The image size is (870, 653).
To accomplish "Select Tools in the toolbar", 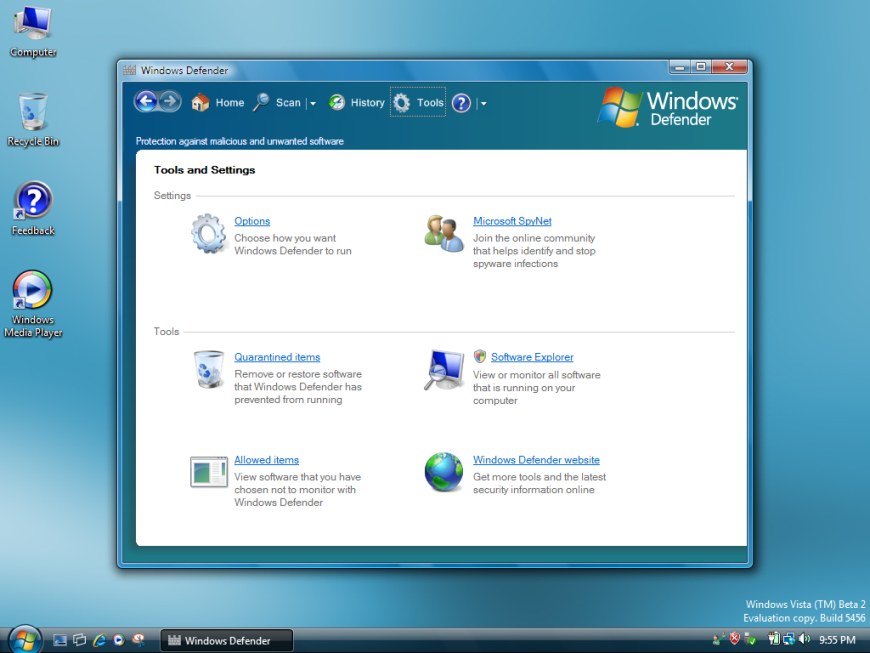I will pyautogui.click(x=418, y=102).
